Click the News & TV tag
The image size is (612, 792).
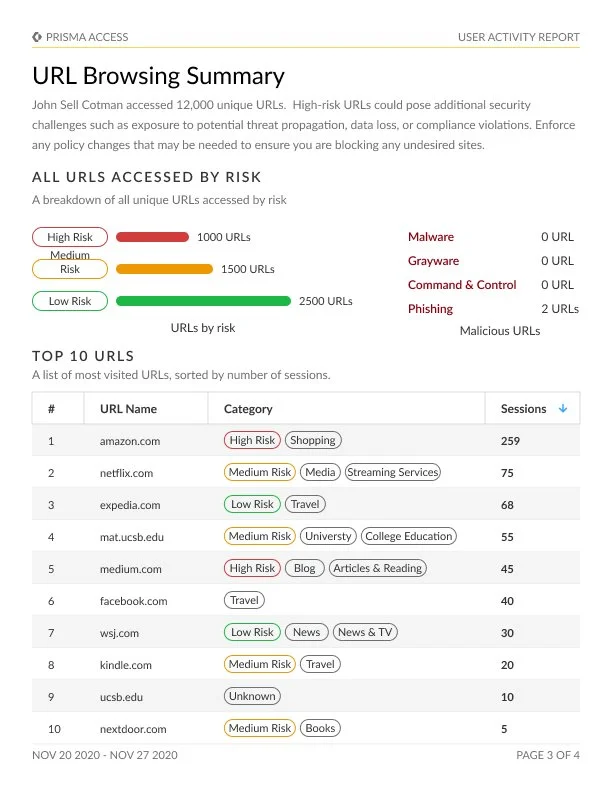365,632
